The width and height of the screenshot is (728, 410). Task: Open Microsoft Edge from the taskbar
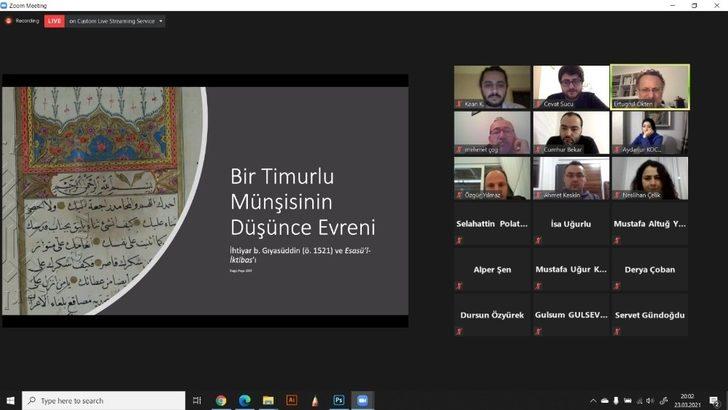pyautogui.click(x=245, y=400)
